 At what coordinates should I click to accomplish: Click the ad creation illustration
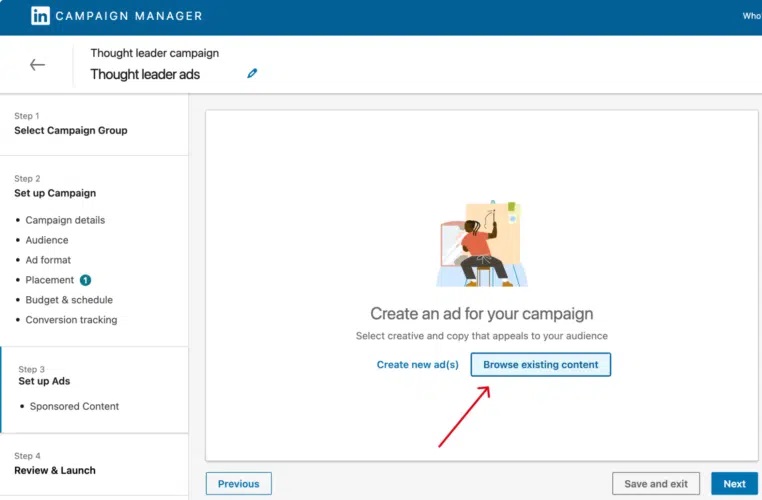tap(481, 243)
